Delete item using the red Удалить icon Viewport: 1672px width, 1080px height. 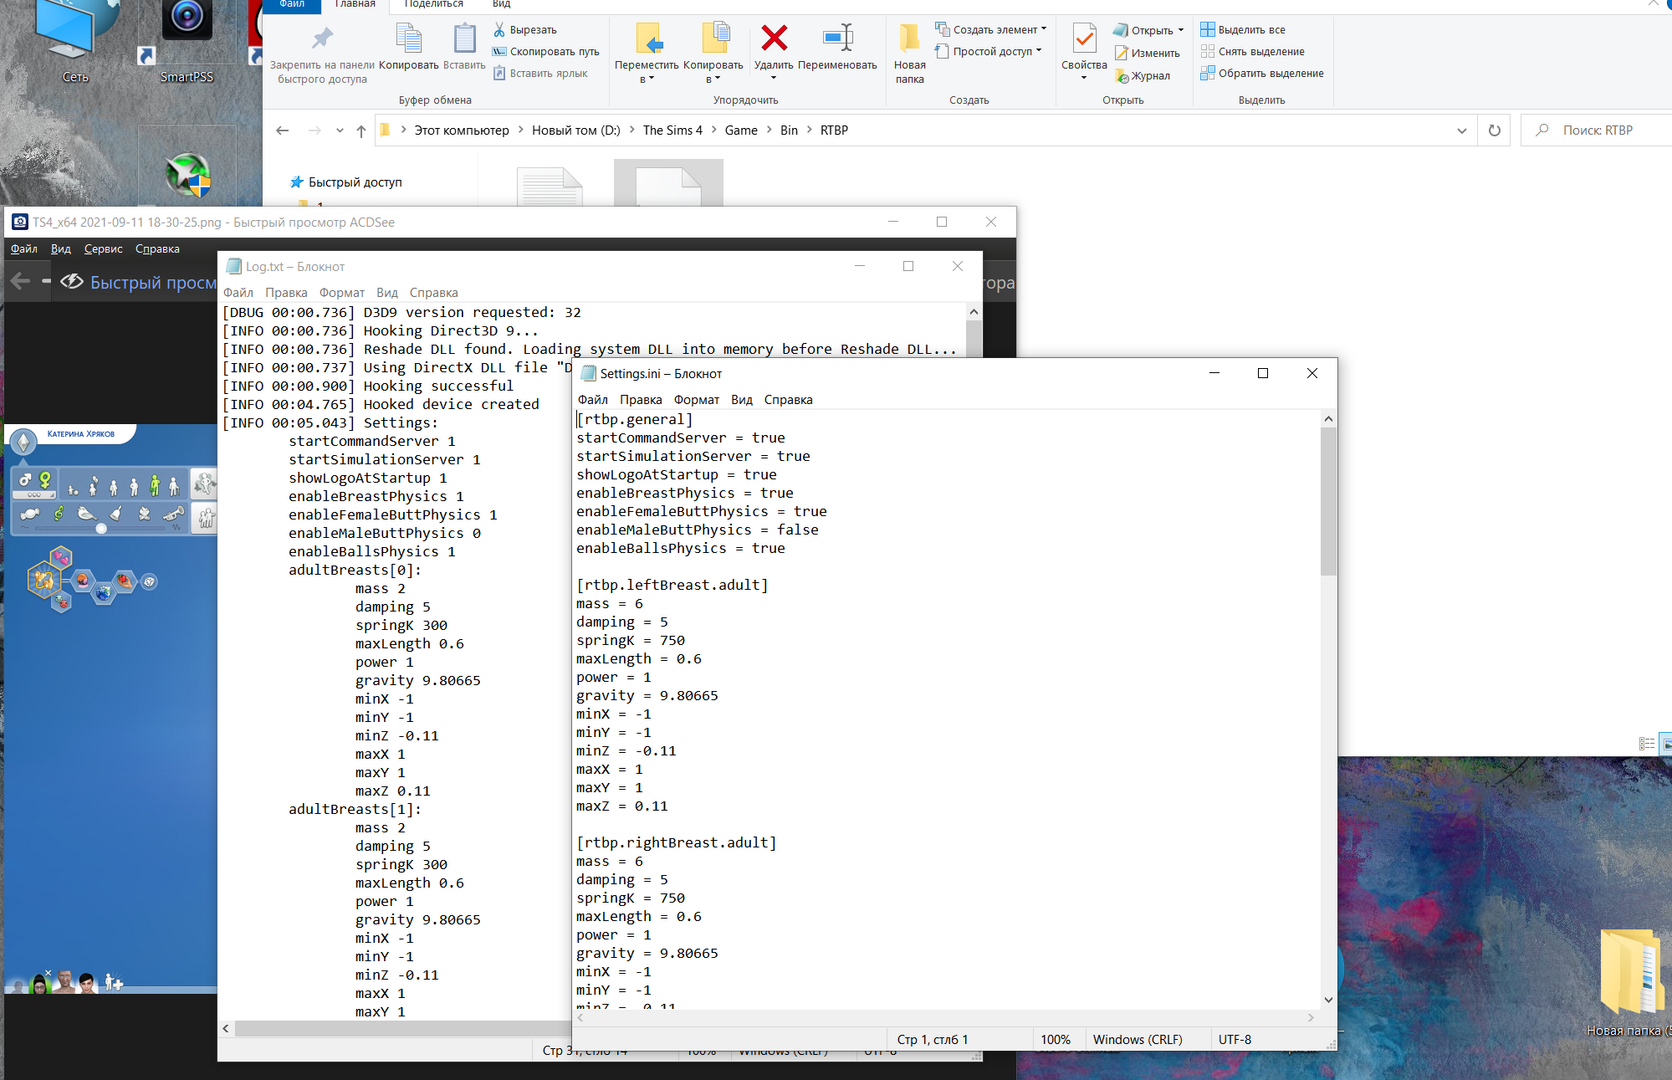point(774,39)
